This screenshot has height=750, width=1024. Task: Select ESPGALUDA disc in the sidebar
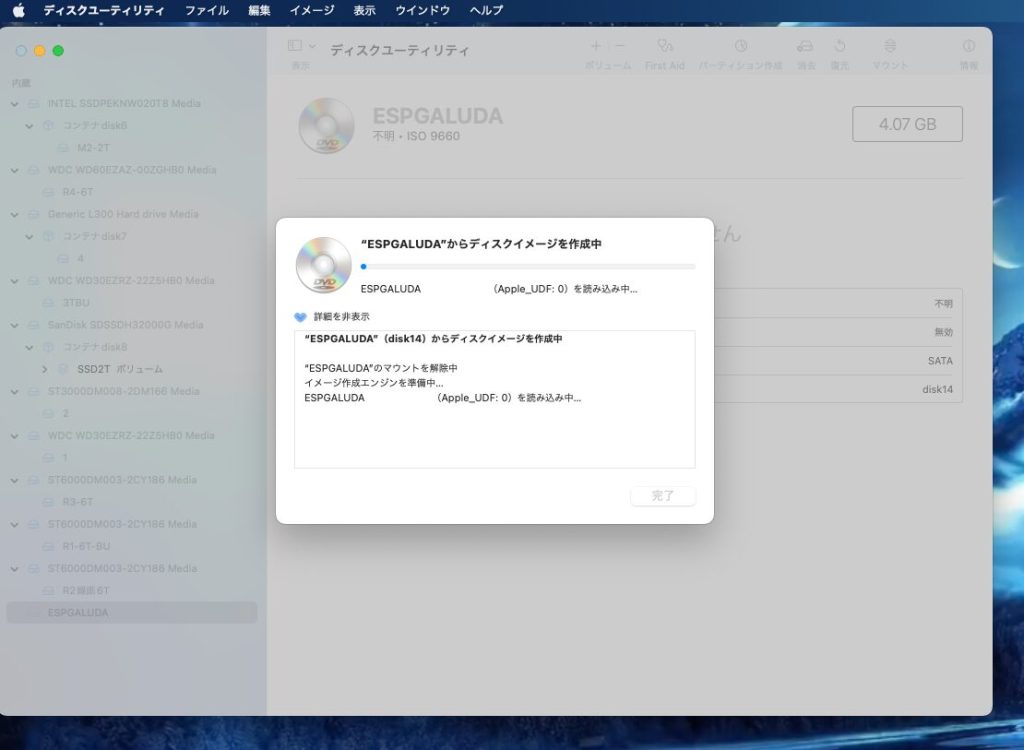tap(78, 613)
